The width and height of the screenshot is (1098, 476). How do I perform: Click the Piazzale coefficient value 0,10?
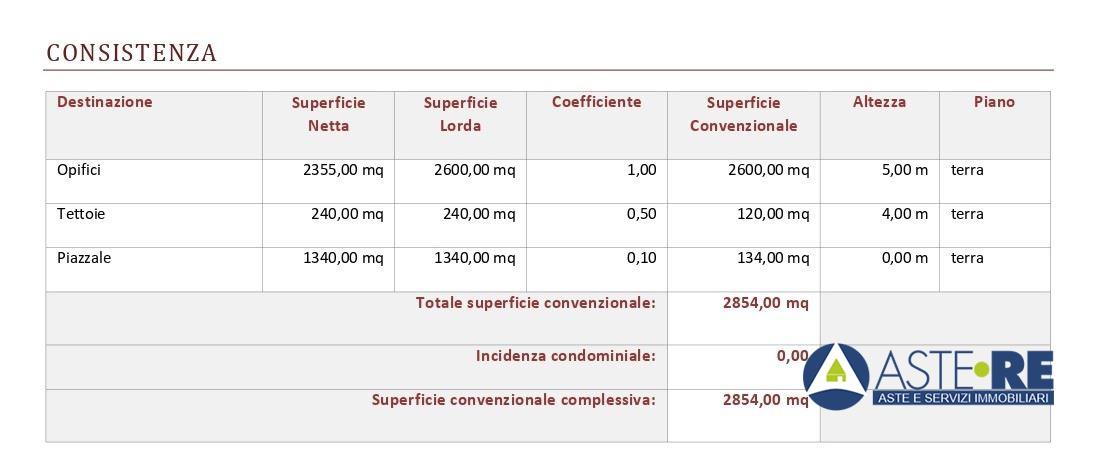(641, 258)
